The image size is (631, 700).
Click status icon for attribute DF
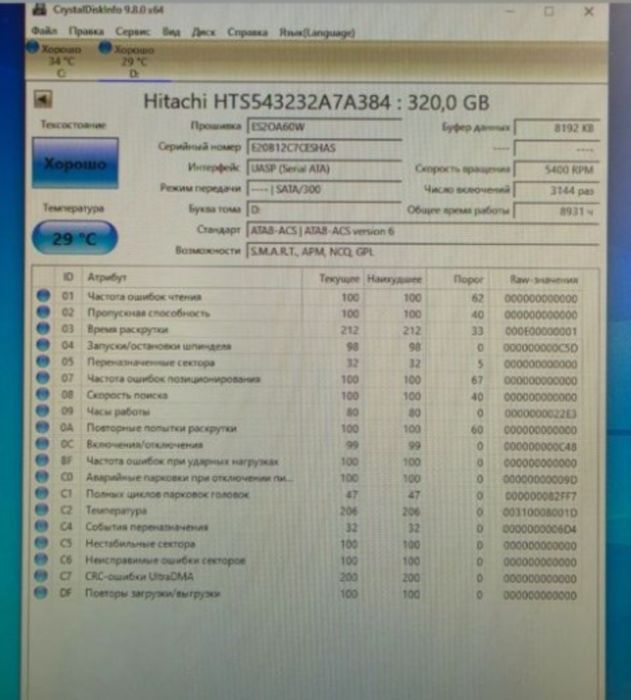point(41,592)
